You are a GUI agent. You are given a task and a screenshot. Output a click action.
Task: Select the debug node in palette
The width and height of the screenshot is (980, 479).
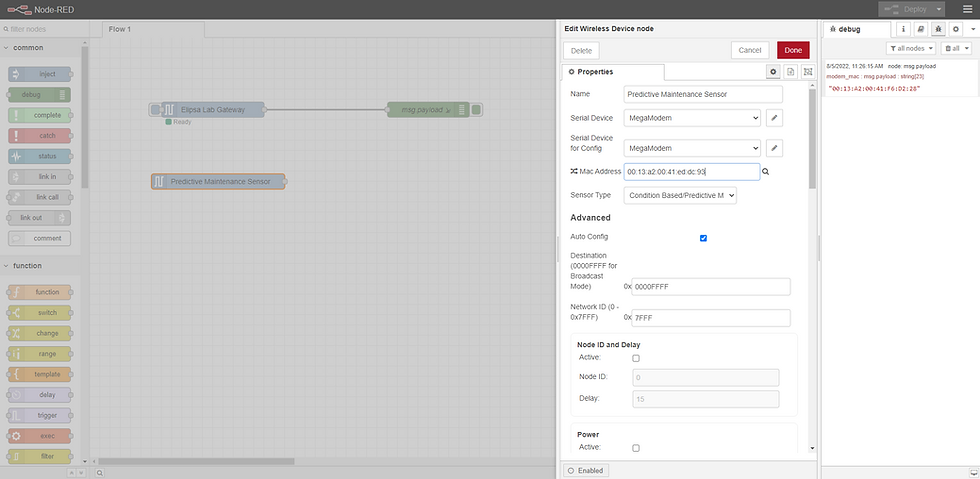(39, 94)
